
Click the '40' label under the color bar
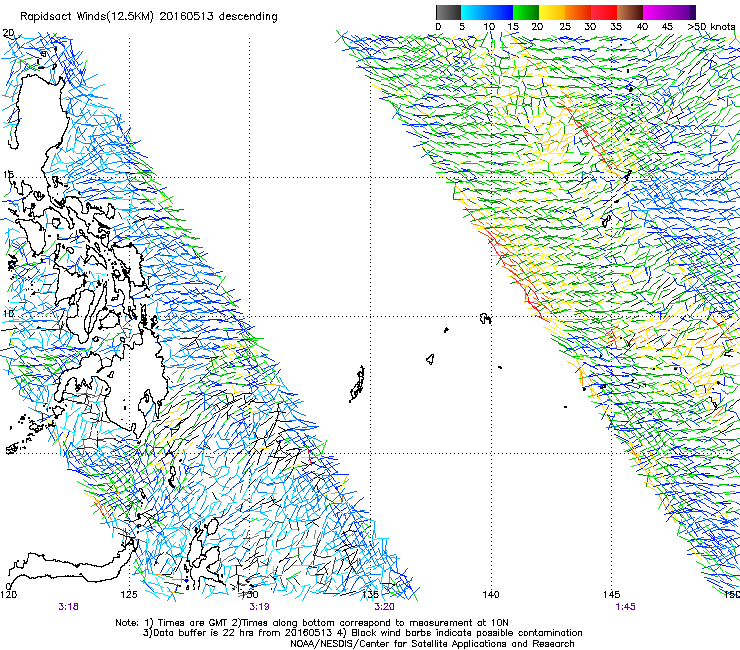click(642, 26)
